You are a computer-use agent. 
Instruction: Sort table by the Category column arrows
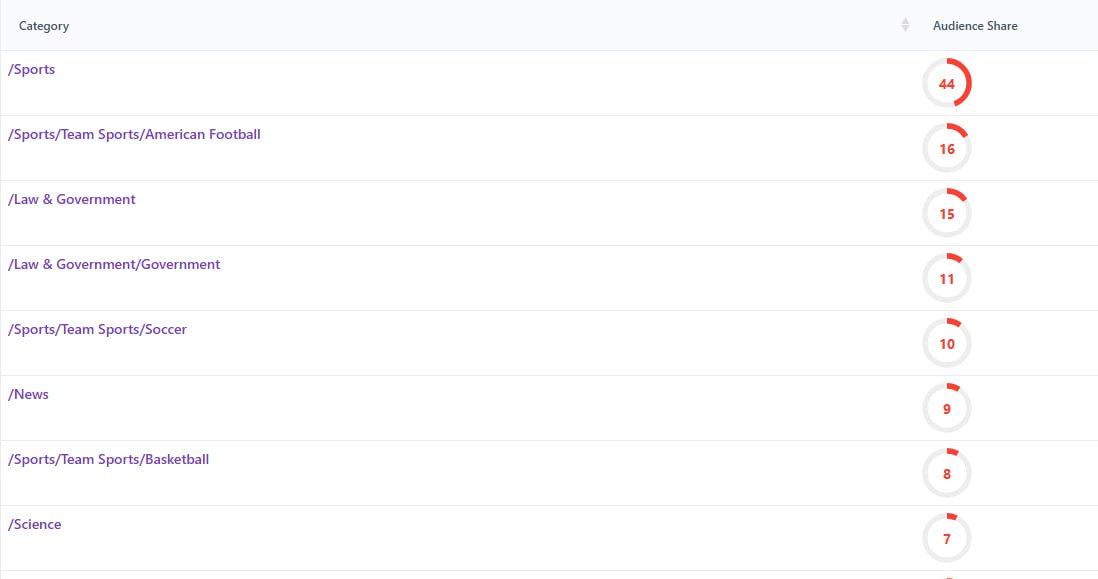point(905,25)
